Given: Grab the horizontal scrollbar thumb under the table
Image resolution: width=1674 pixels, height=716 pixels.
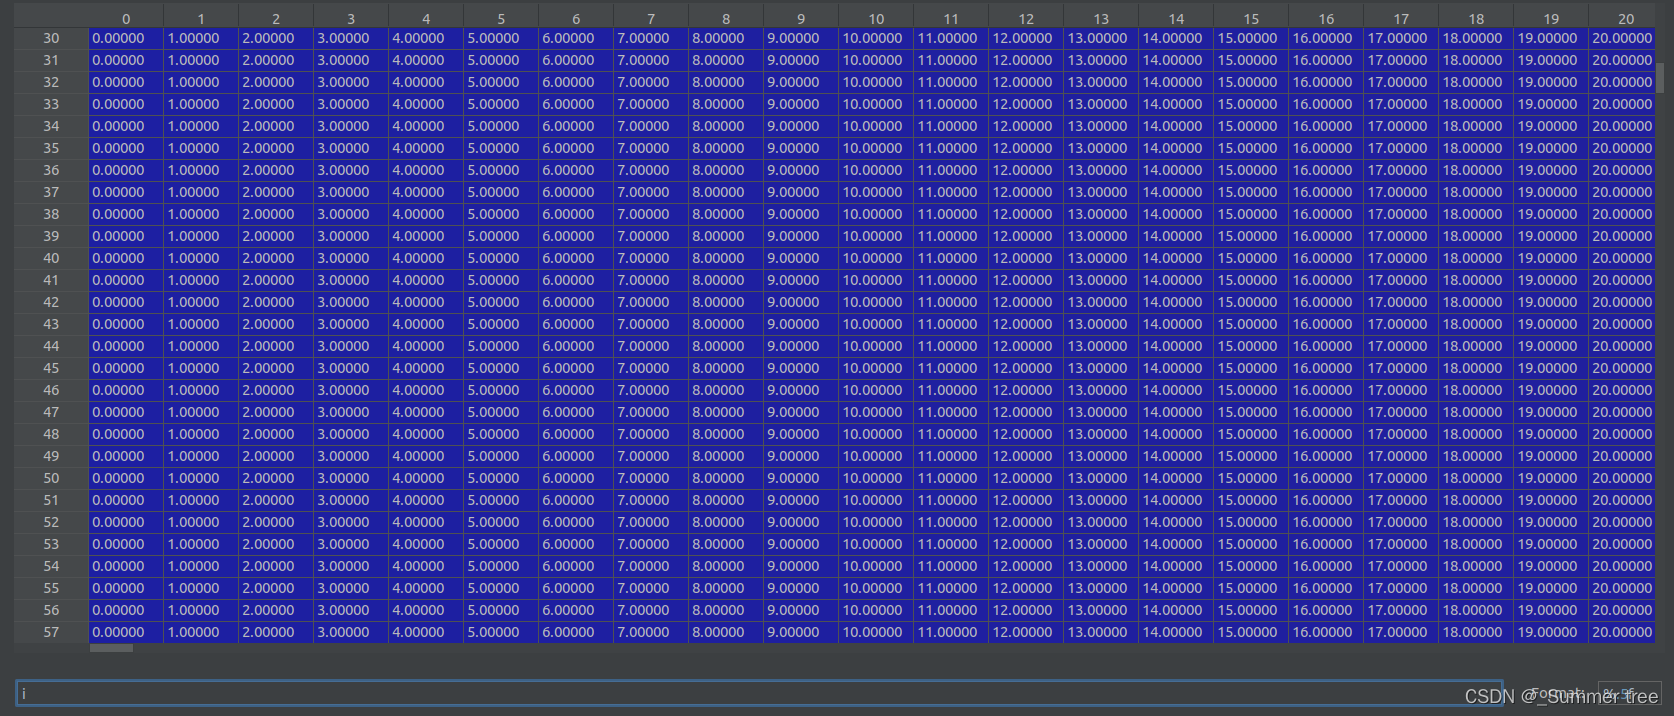Looking at the screenshot, I should coord(111,648).
